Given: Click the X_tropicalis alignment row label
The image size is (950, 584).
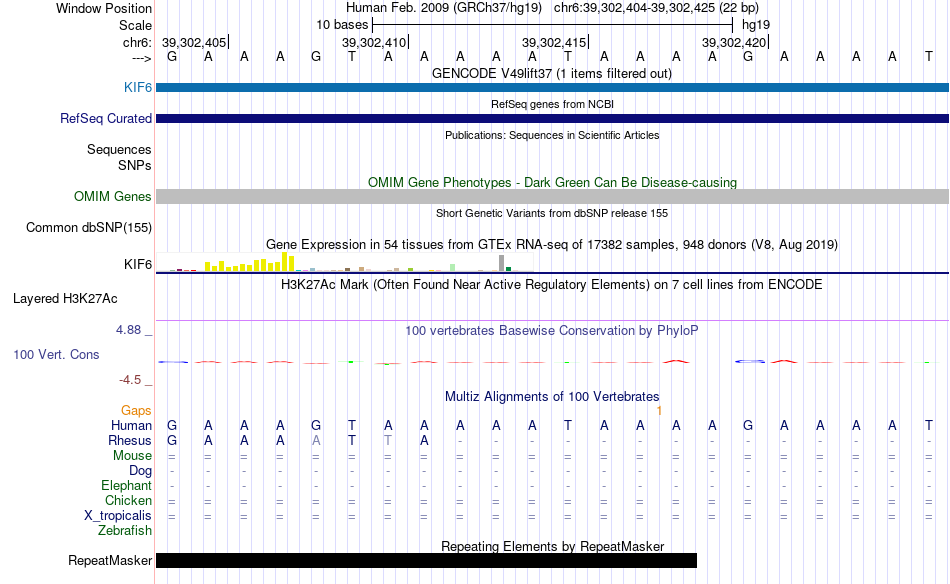Looking at the screenshot, I should (118, 516).
